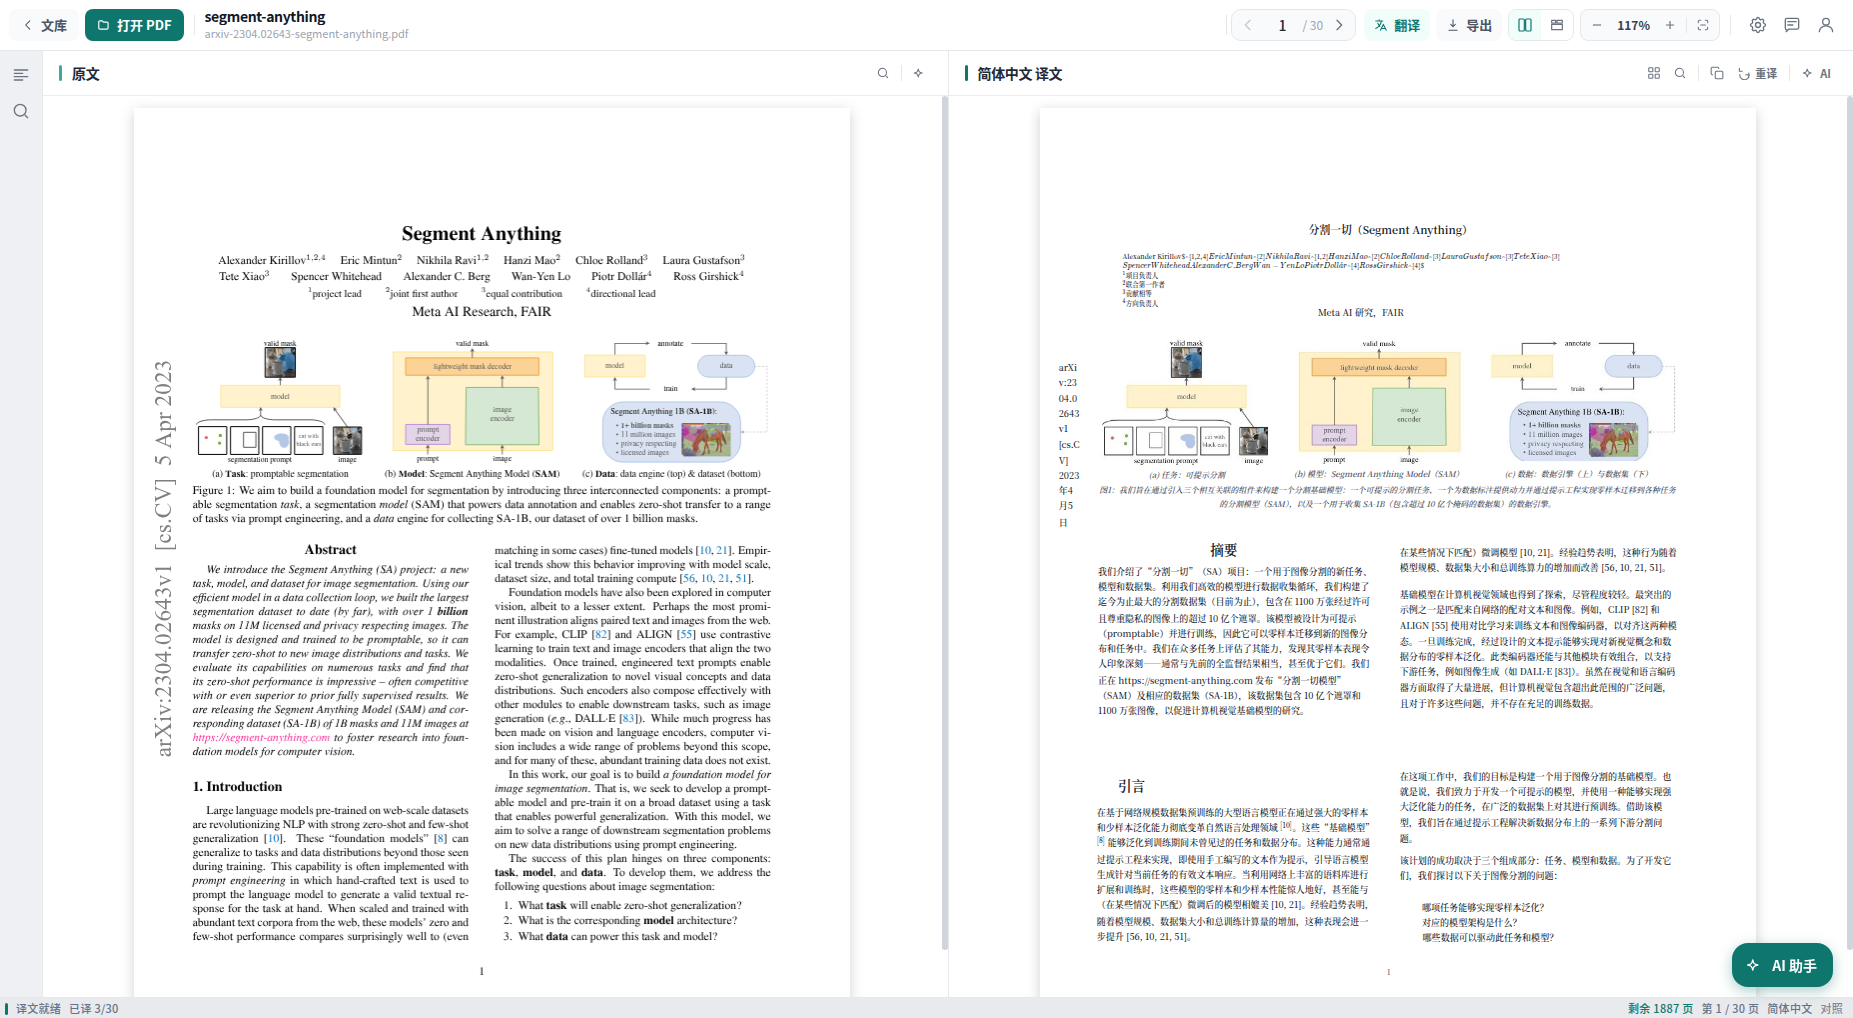This screenshot has width=1853, height=1018.
Task: Search within the 原文 original pane
Action: (883, 73)
